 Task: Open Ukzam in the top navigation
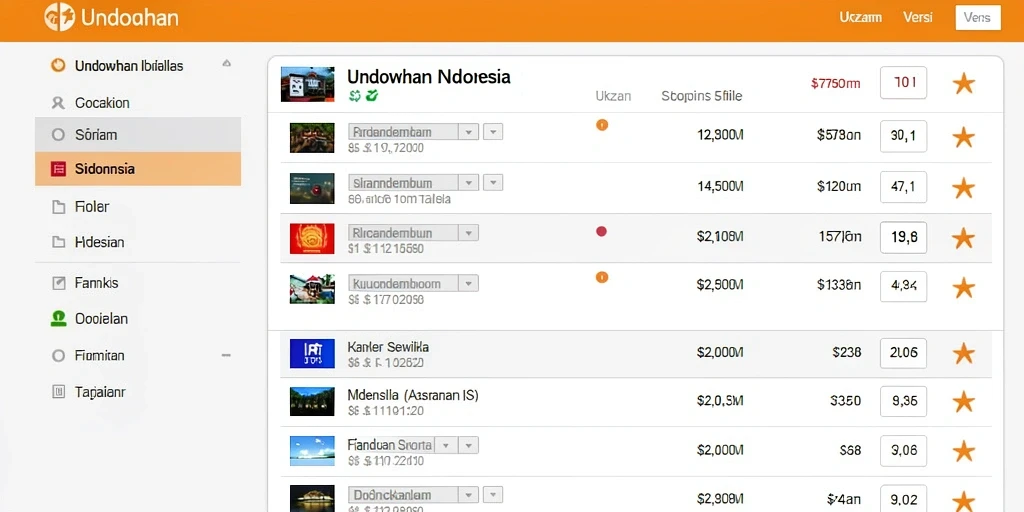[x=860, y=18]
